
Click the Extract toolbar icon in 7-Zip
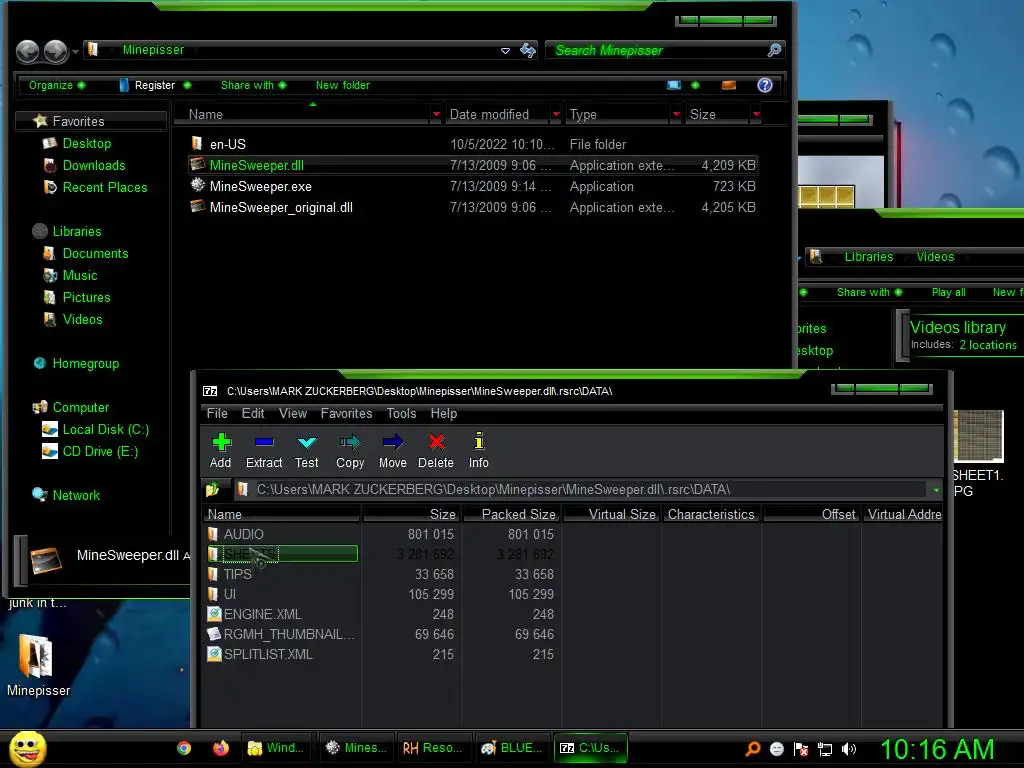264,450
